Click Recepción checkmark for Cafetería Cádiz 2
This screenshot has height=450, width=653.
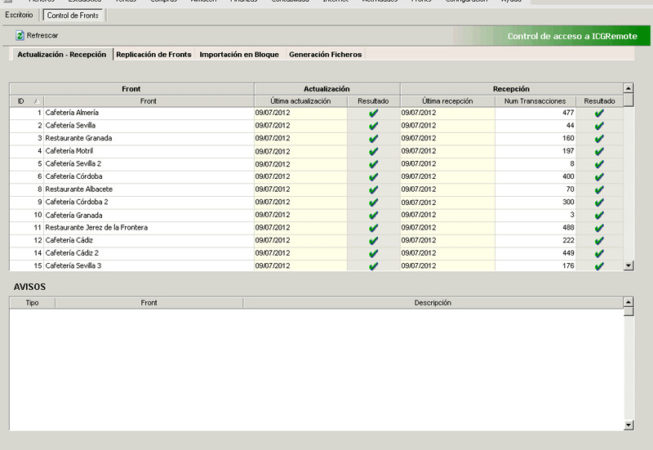(599, 253)
